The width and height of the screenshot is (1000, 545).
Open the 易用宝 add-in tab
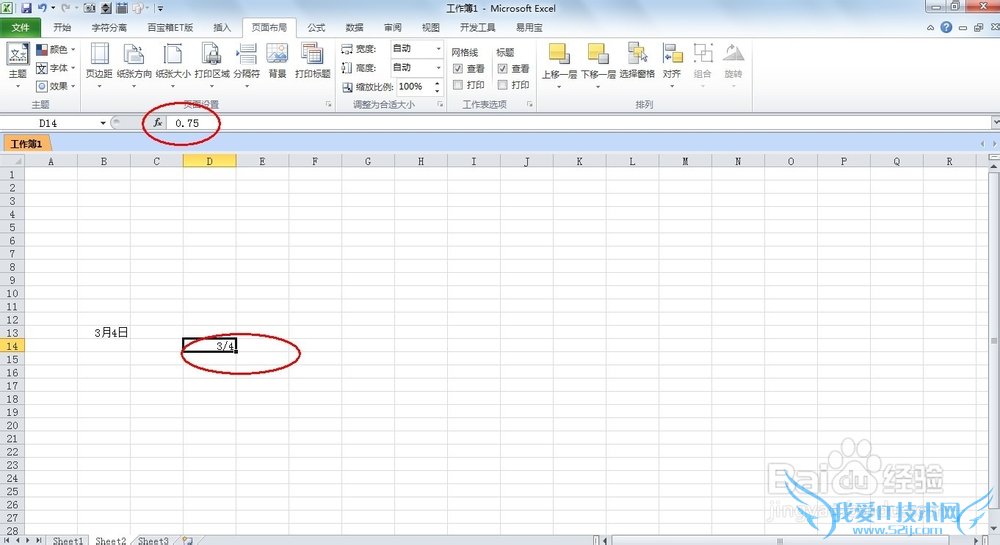coord(529,27)
